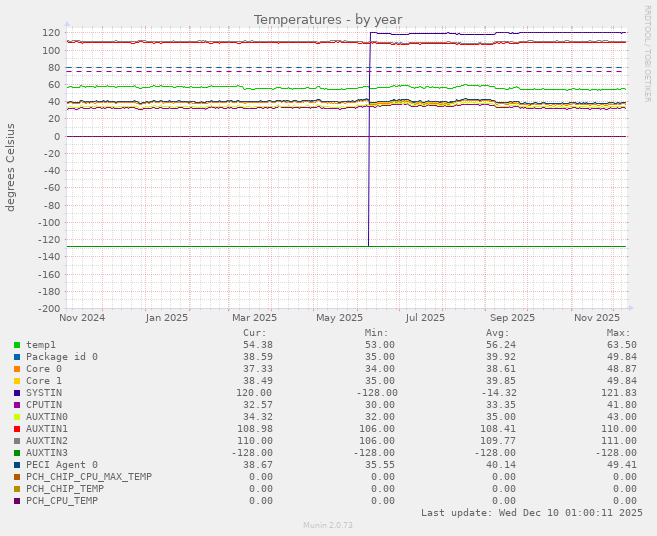This screenshot has height=536, width=657.
Task: Click the CPUTIN purple legend swatch
Action: click(x=17, y=405)
